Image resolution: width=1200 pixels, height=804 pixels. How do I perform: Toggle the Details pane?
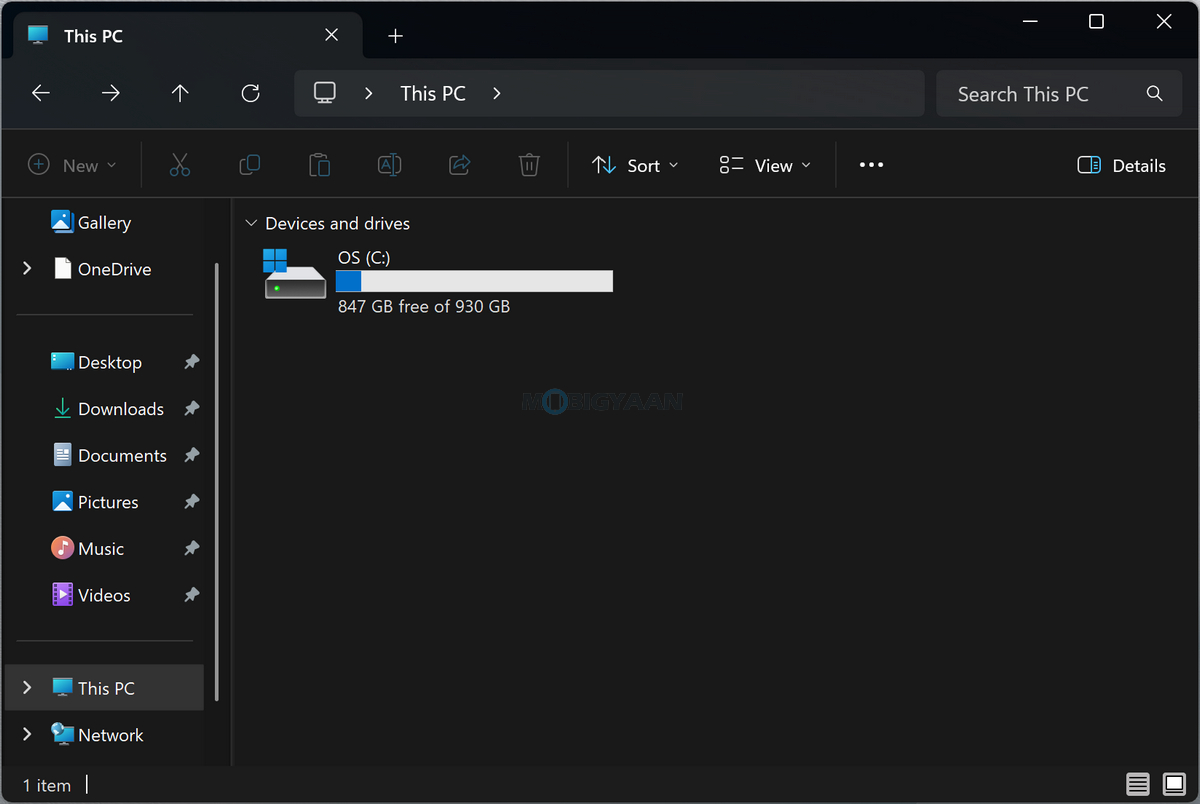tap(1122, 166)
